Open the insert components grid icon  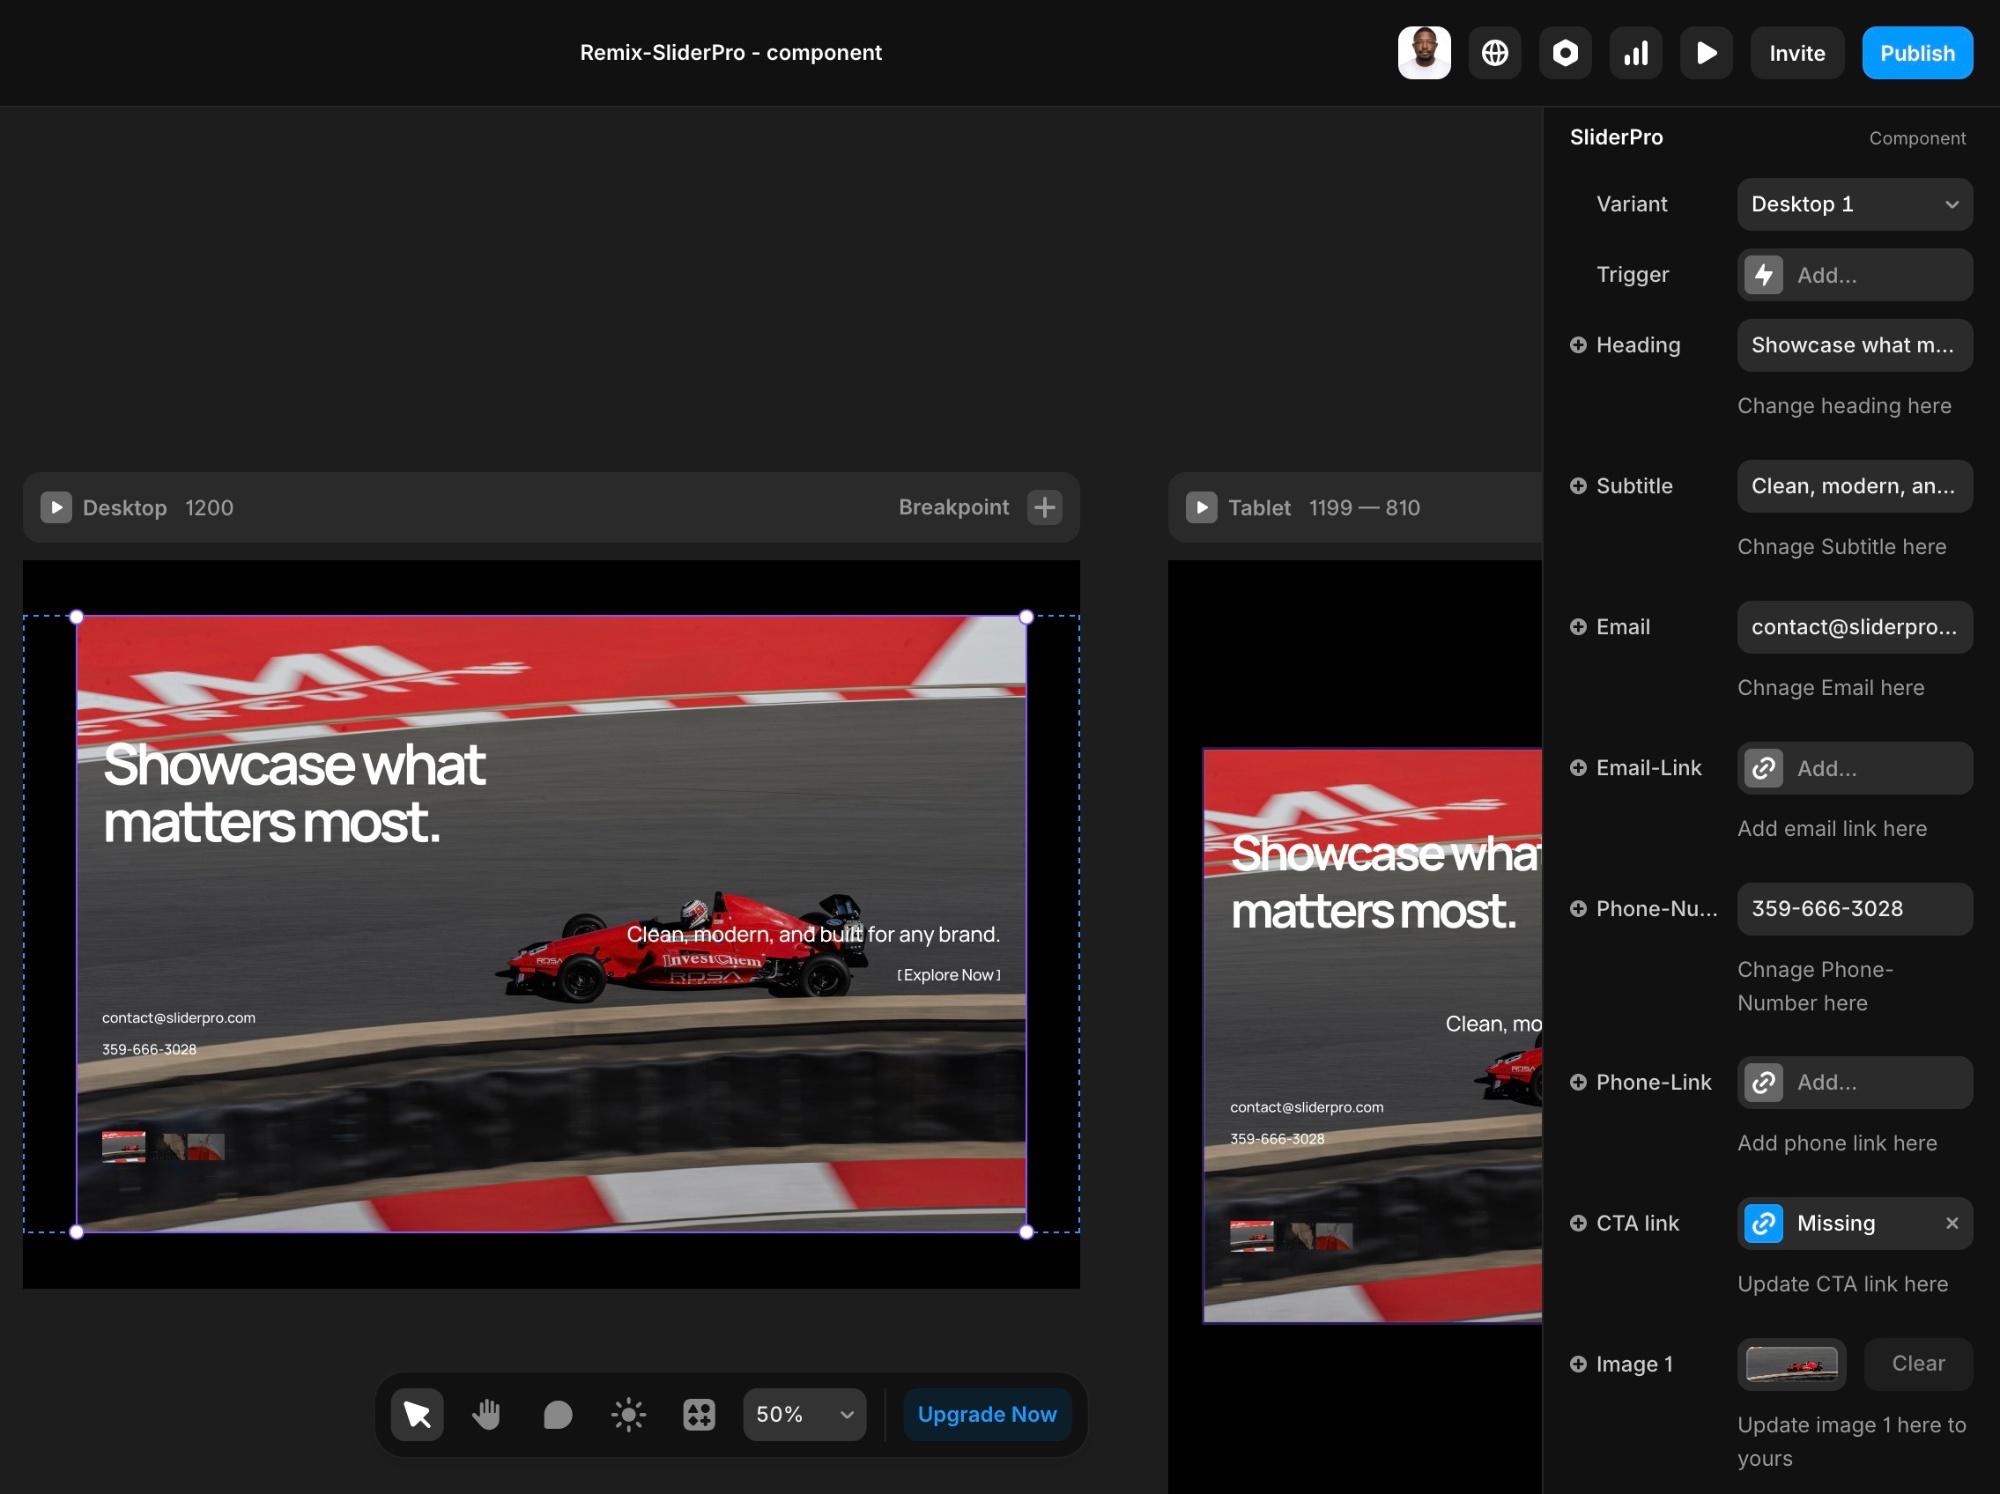click(x=699, y=1414)
